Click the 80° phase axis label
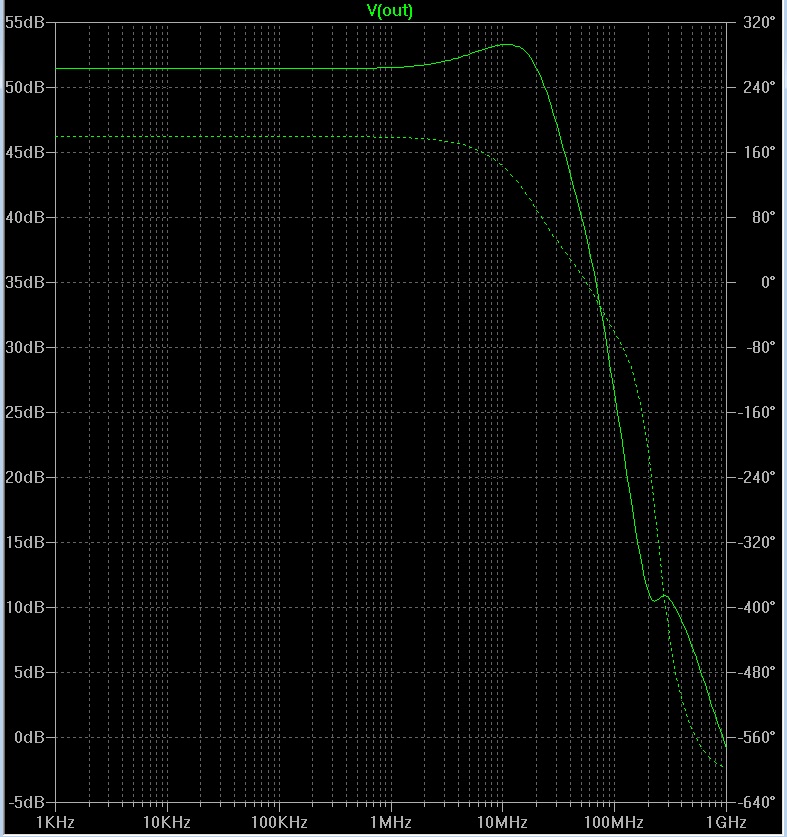787x837 pixels. coord(764,217)
